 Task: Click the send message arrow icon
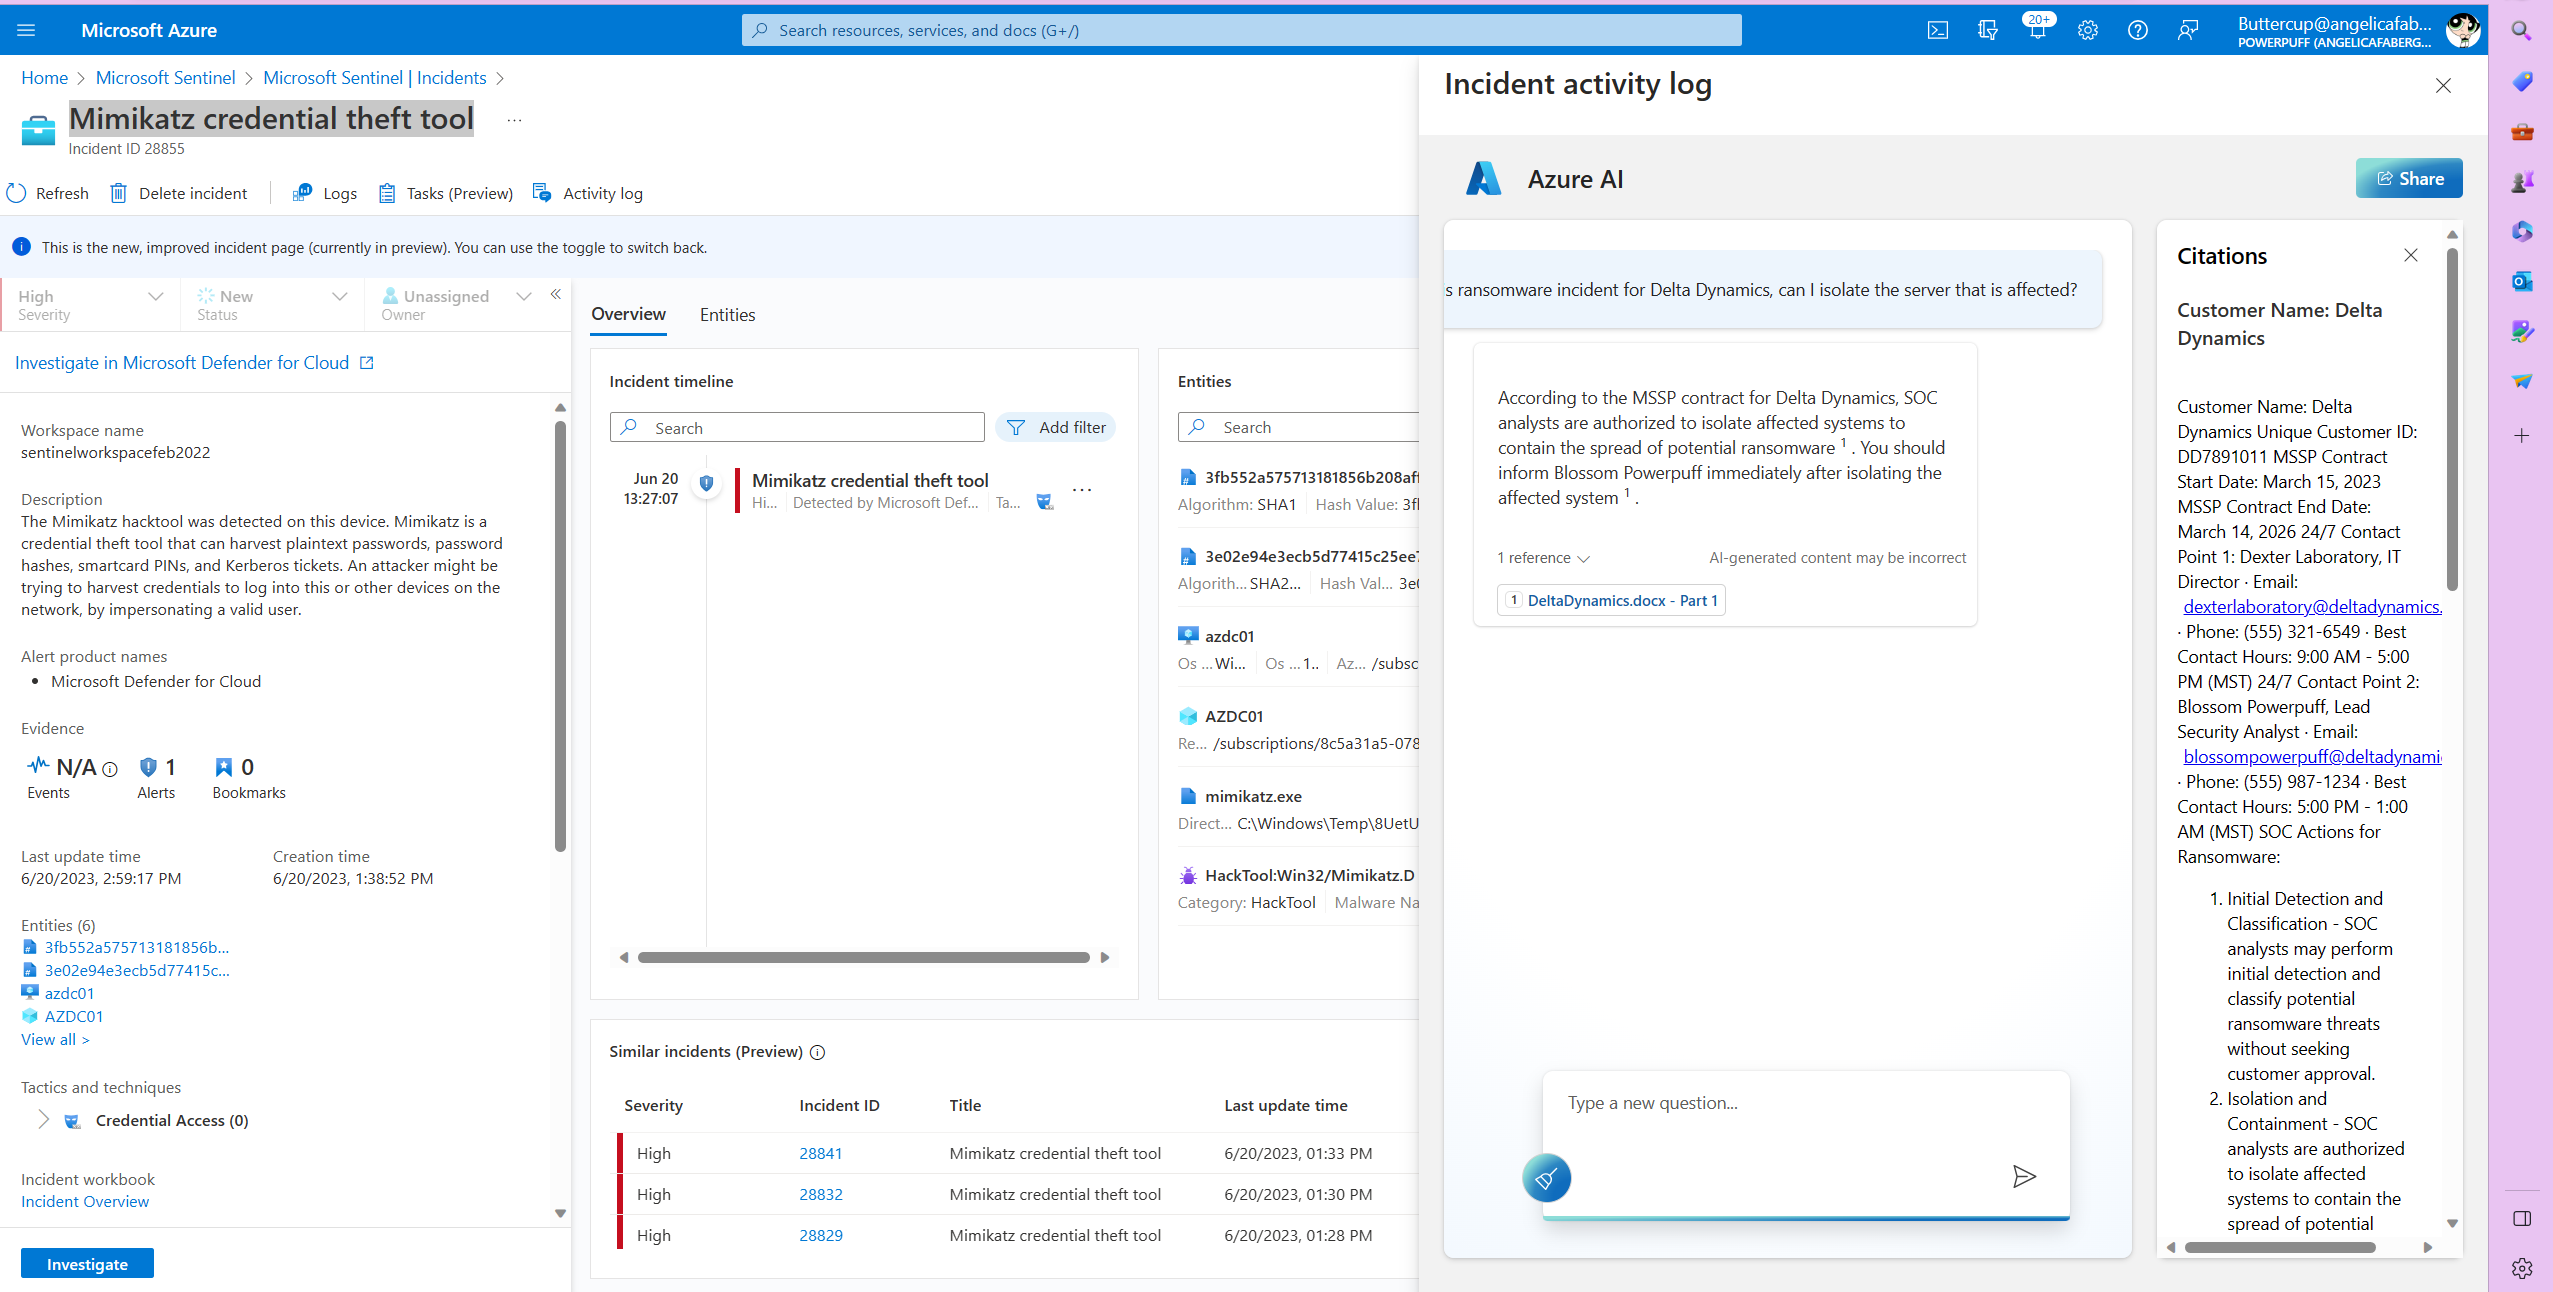[2024, 1176]
